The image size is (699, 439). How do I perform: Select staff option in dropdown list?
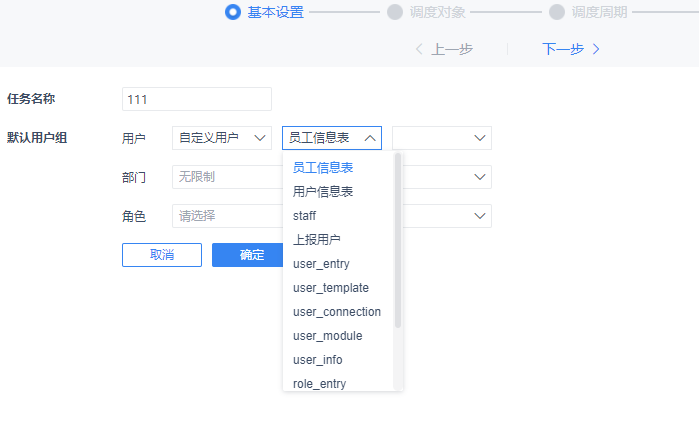point(305,216)
